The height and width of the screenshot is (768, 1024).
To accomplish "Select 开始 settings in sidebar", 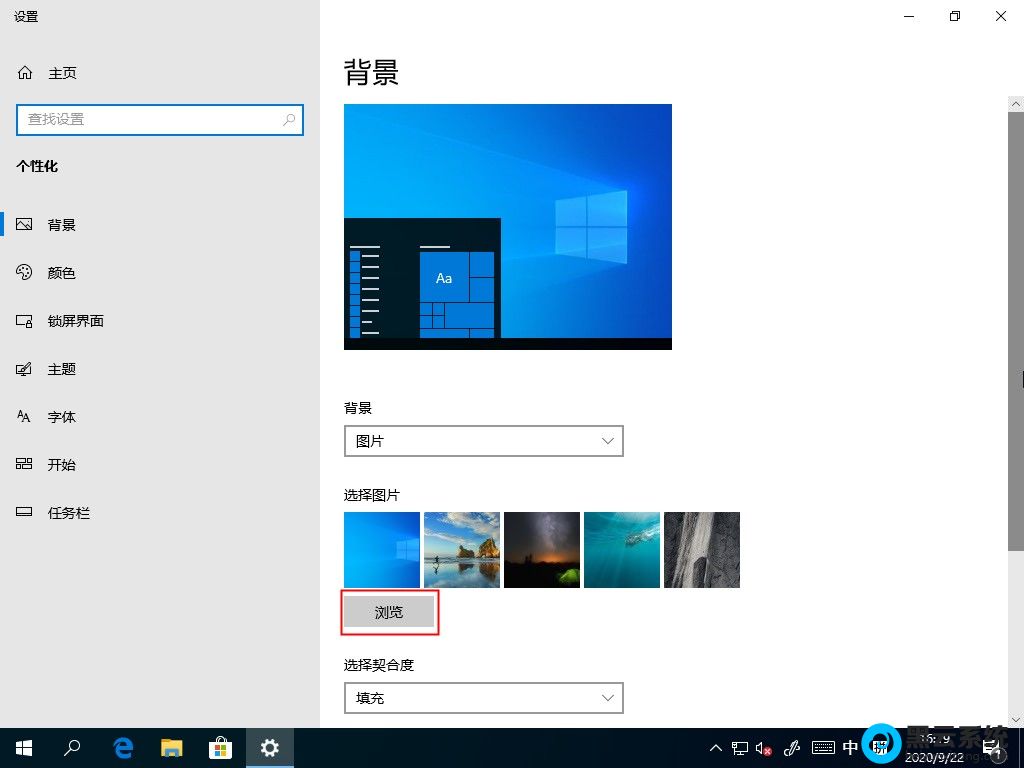I will click(x=60, y=464).
